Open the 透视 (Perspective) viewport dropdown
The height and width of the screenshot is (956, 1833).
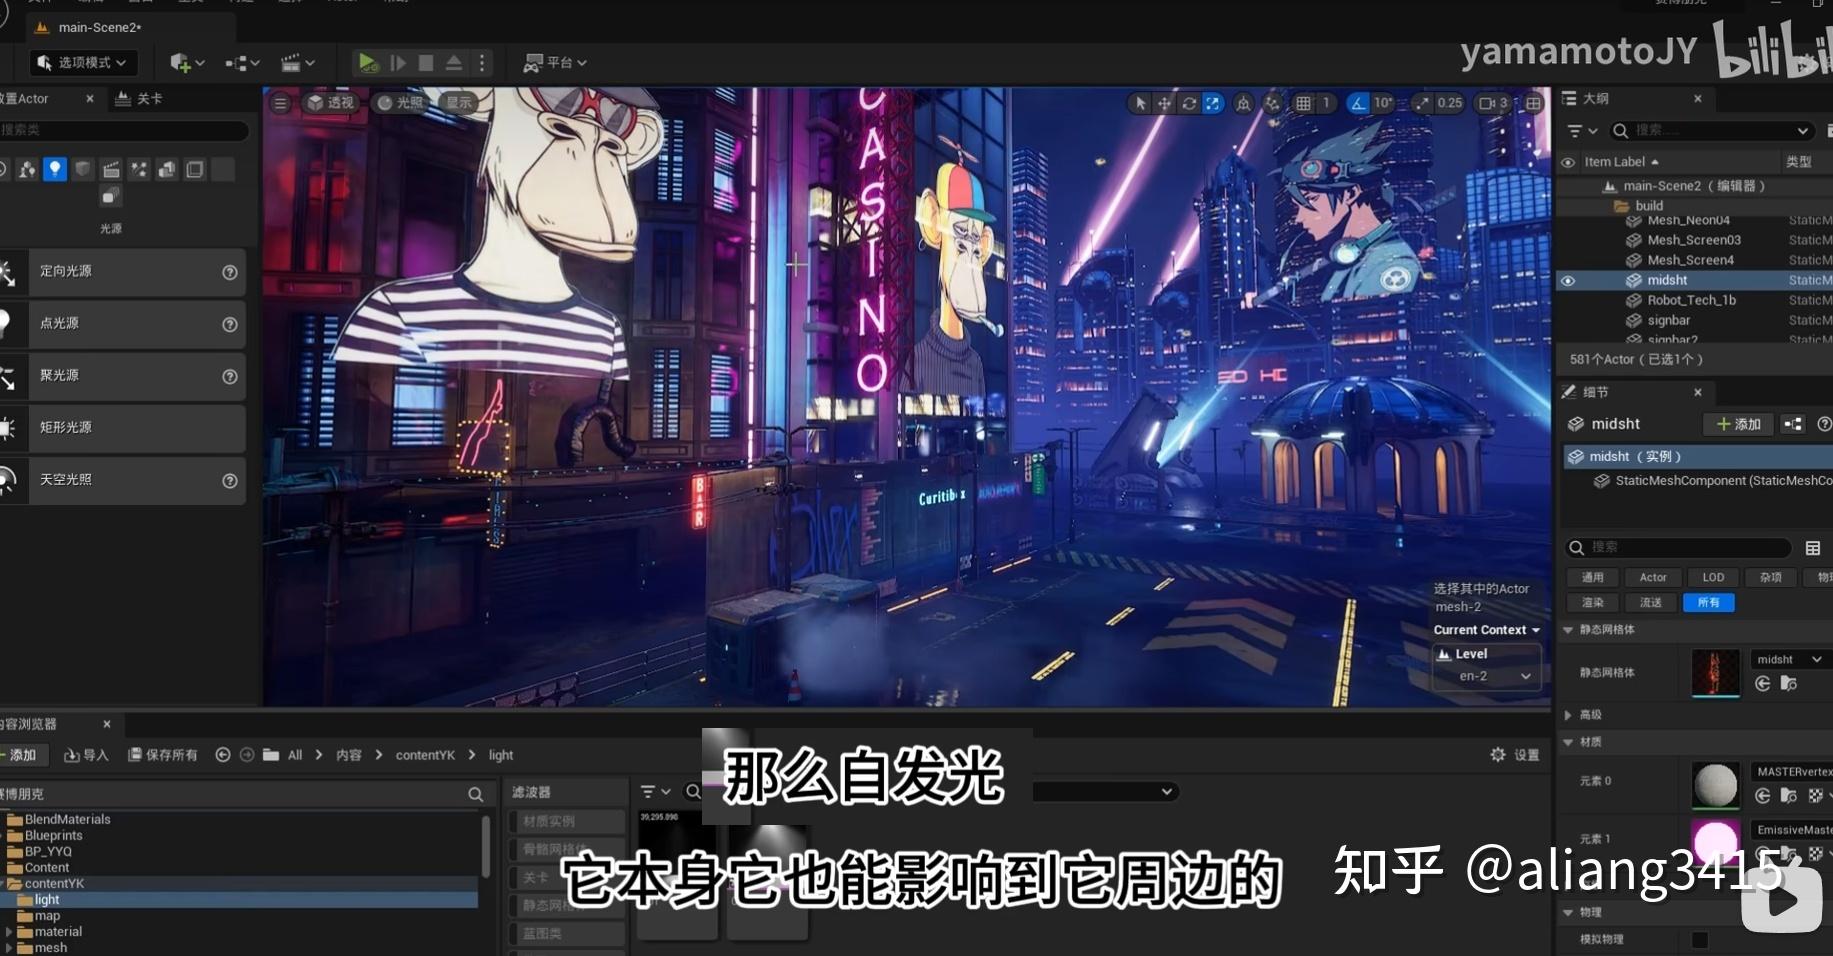[x=331, y=102]
